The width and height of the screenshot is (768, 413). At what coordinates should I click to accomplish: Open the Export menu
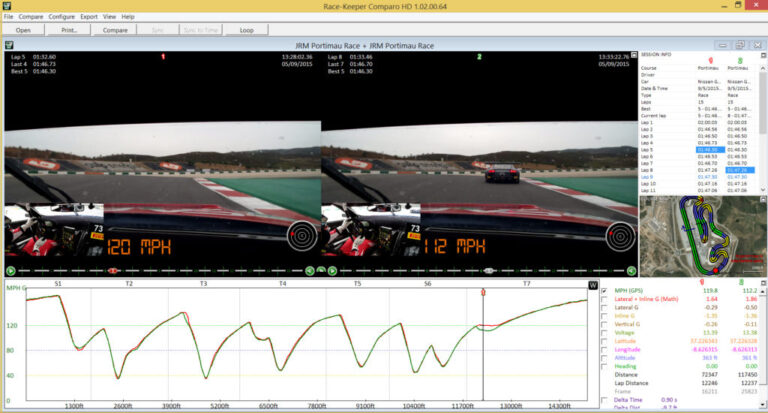click(89, 17)
